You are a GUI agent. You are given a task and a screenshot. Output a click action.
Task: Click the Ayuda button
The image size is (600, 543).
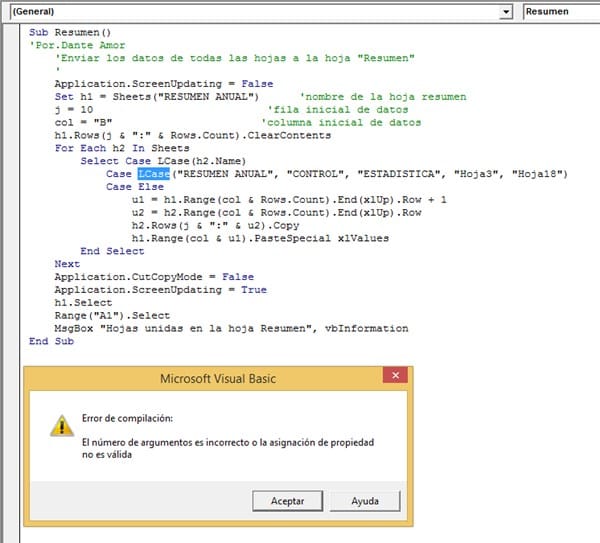365,501
